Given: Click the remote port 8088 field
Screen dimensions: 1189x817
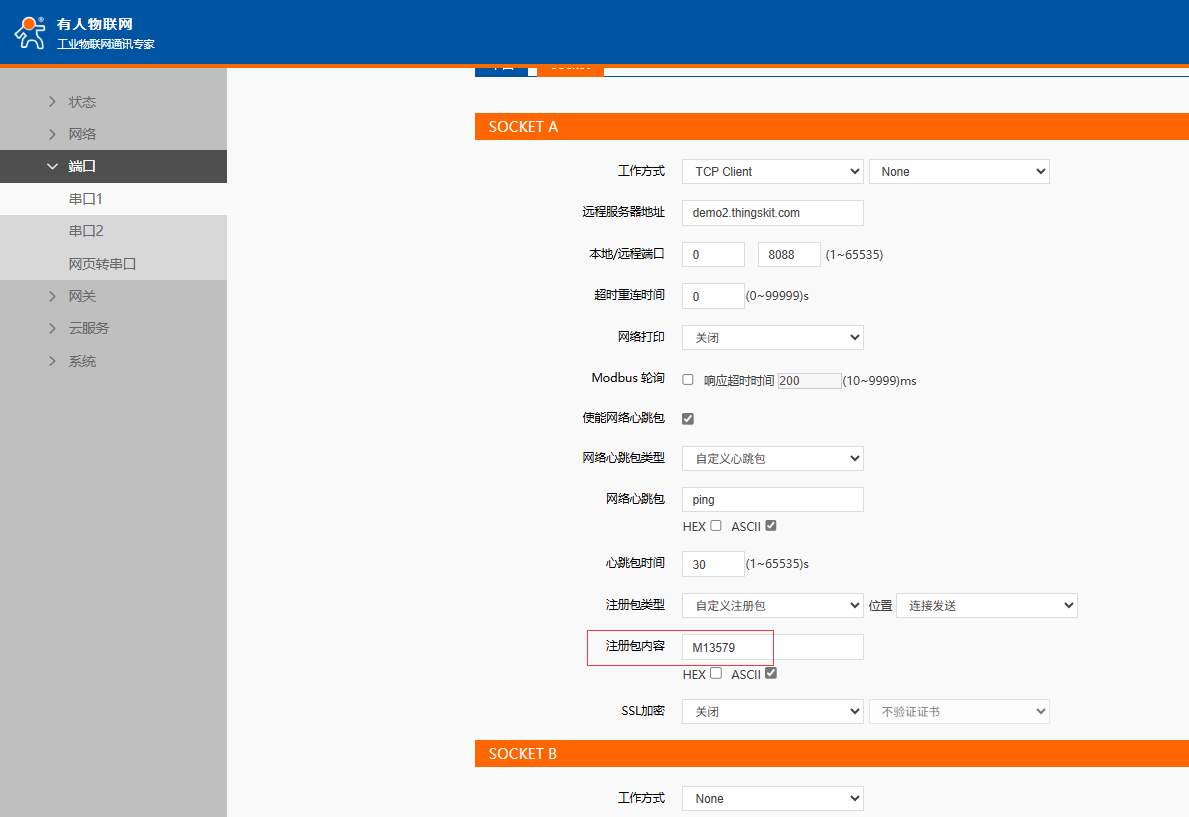Looking at the screenshot, I should click(x=788, y=255).
